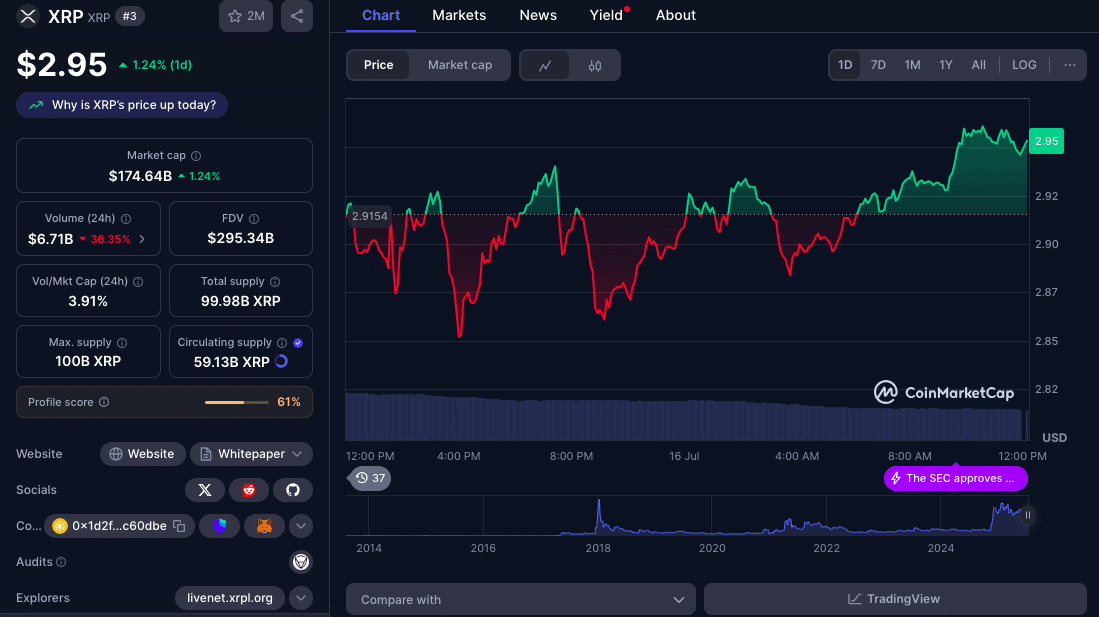Open FDV info icon
The image size is (1099, 617).
[254, 219]
